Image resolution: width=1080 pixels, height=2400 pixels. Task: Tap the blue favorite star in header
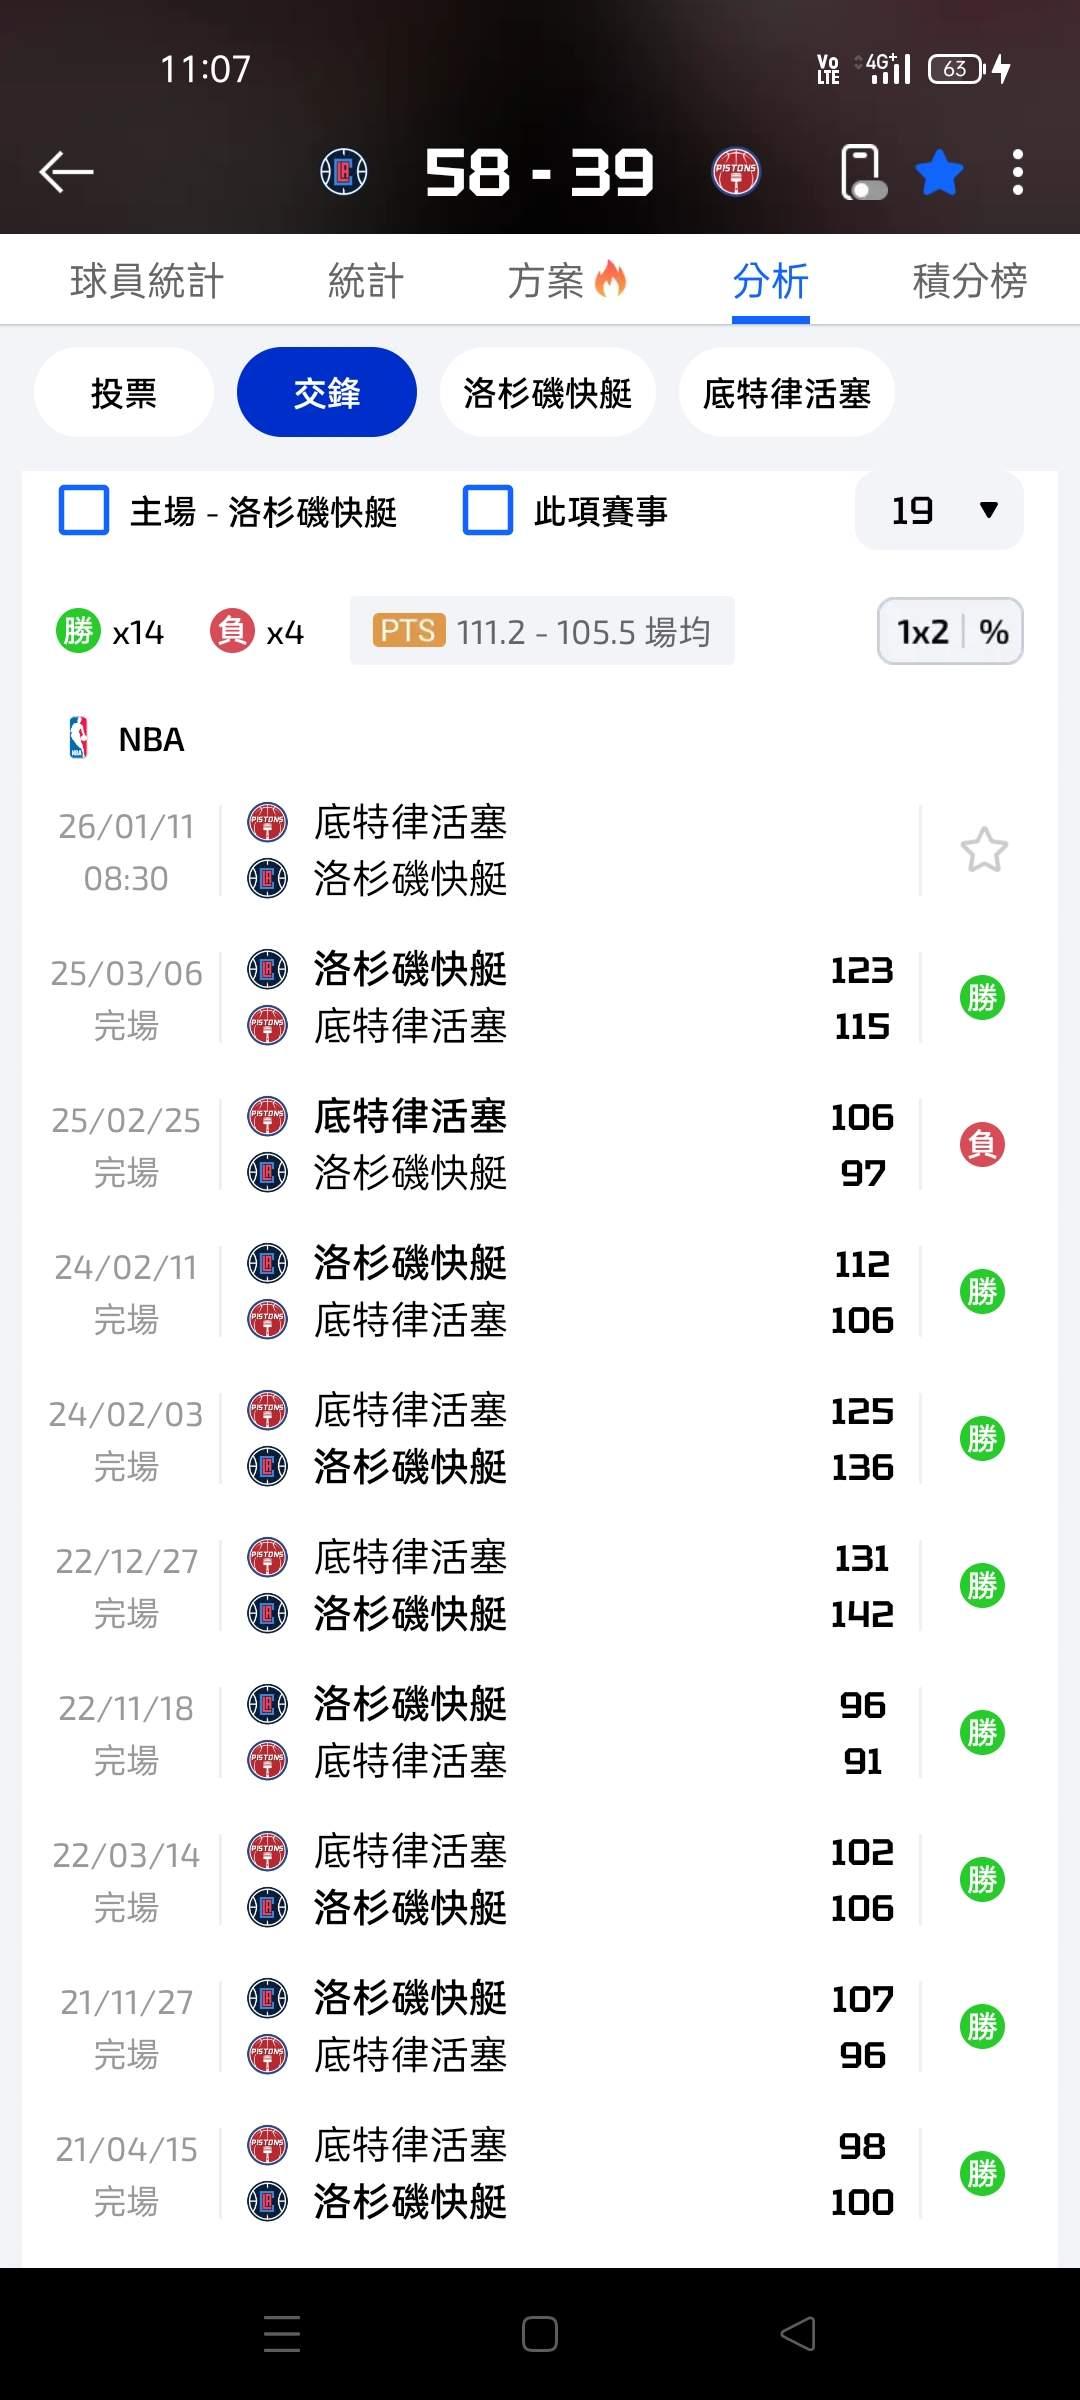tap(939, 173)
